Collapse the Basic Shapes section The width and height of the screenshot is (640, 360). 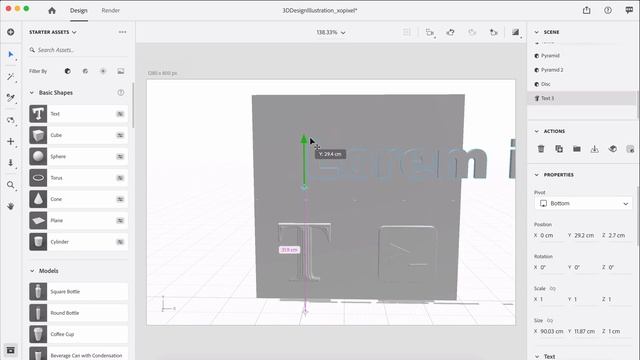pos(32,93)
